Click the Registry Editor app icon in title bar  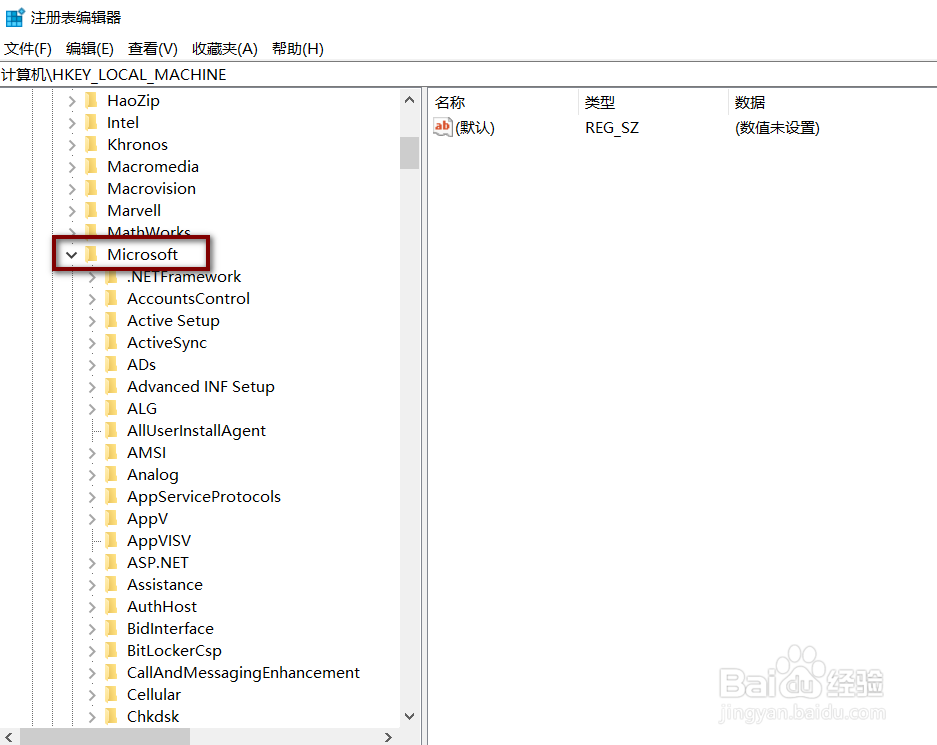click(14, 17)
